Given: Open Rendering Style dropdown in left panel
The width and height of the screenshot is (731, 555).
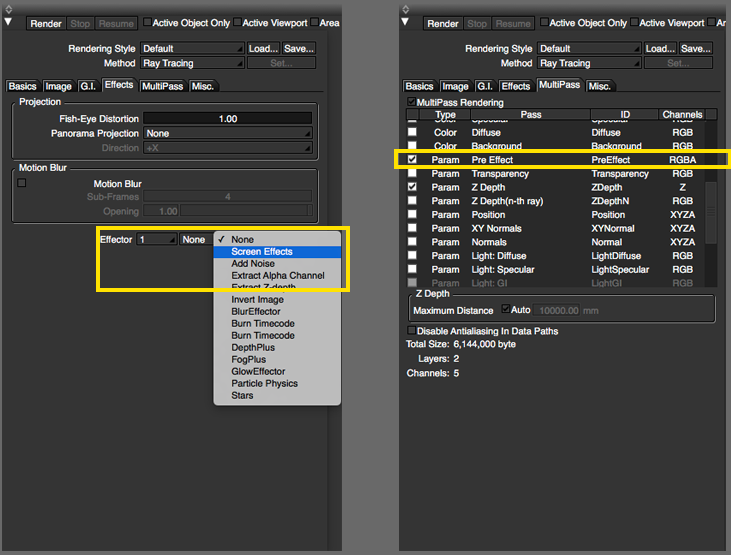Looking at the screenshot, I should [192, 49].
